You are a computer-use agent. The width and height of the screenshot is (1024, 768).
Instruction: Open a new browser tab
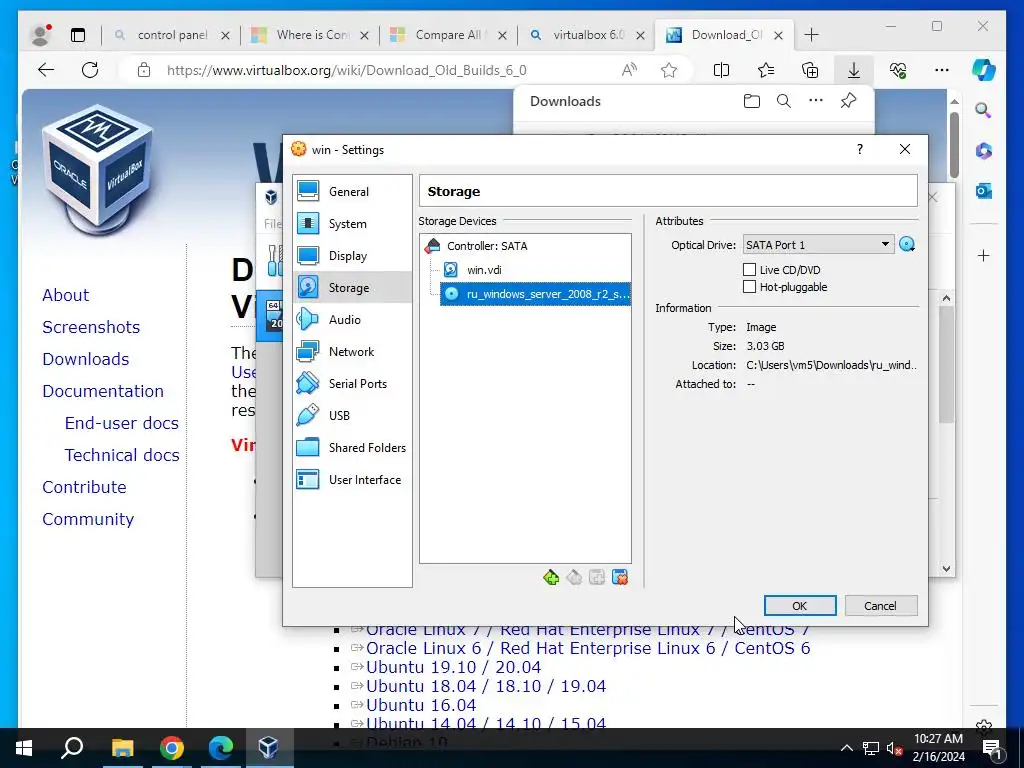point(811,35)
